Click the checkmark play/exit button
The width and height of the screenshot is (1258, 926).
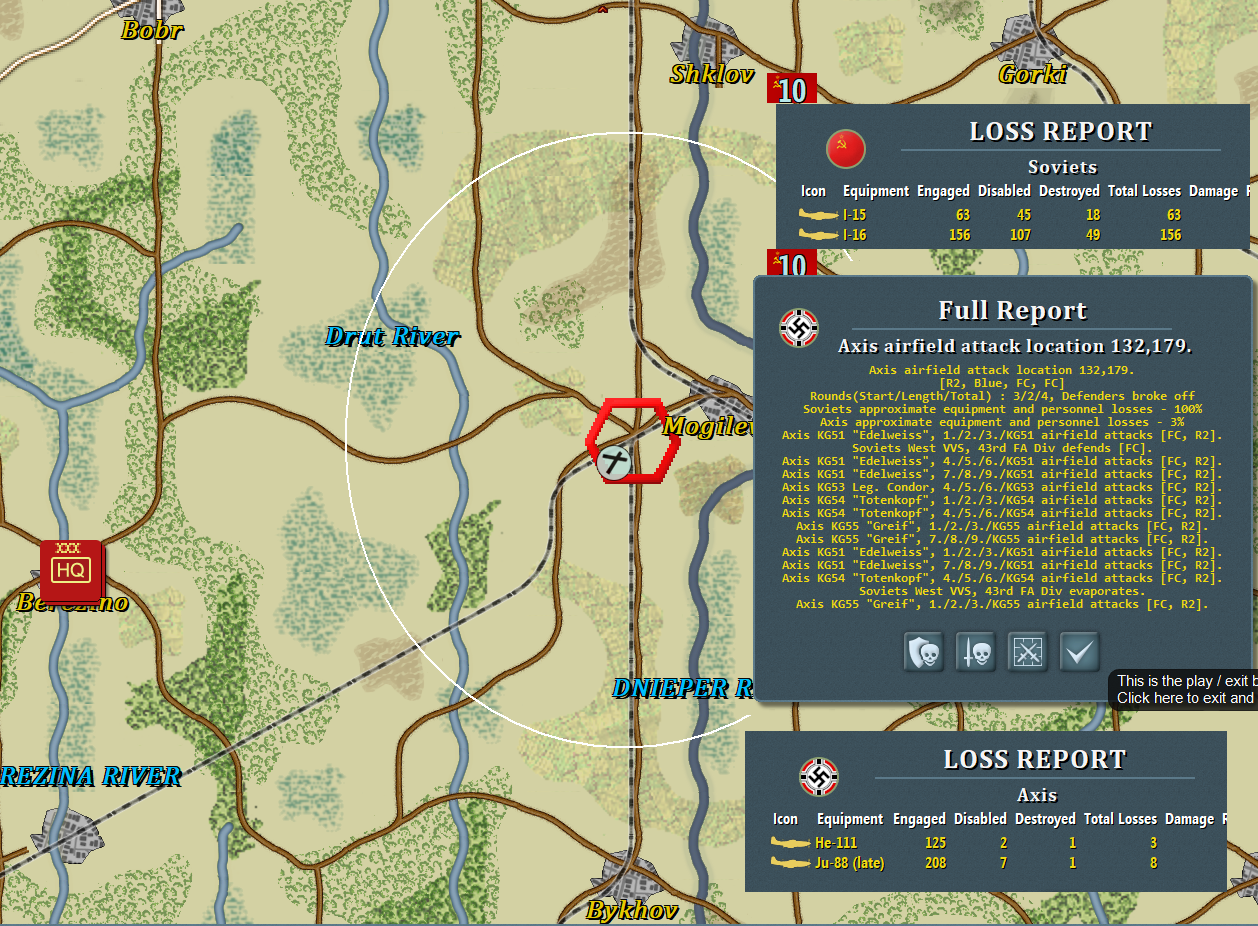(1080, 652)
